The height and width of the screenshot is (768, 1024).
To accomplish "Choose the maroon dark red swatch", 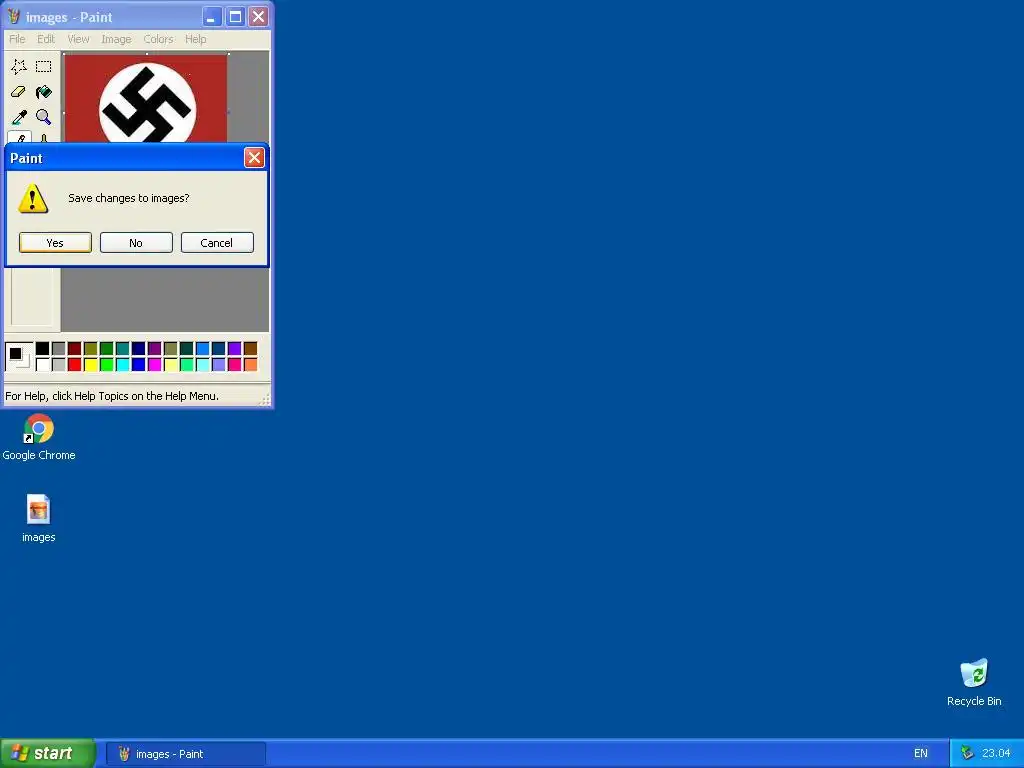I will coord(74,349).
